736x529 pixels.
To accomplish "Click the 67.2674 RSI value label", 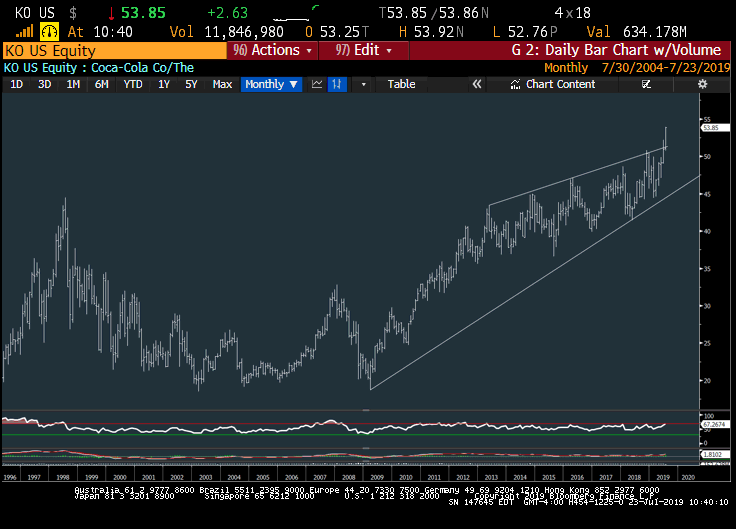I will coord(714,424).
